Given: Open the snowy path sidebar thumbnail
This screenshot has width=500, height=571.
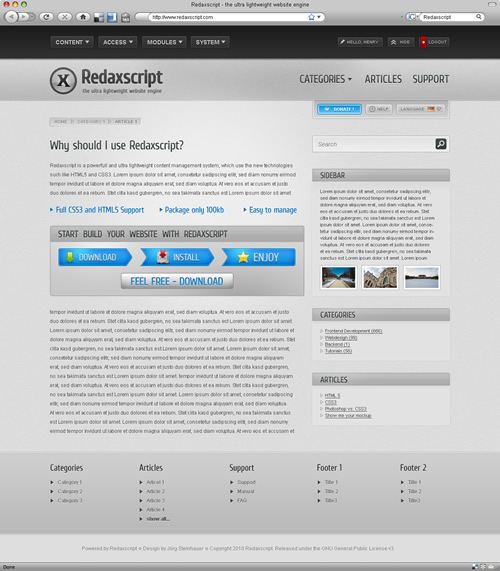Looking at the screenshot, I should pyautogui.click(x=339, y=277).
